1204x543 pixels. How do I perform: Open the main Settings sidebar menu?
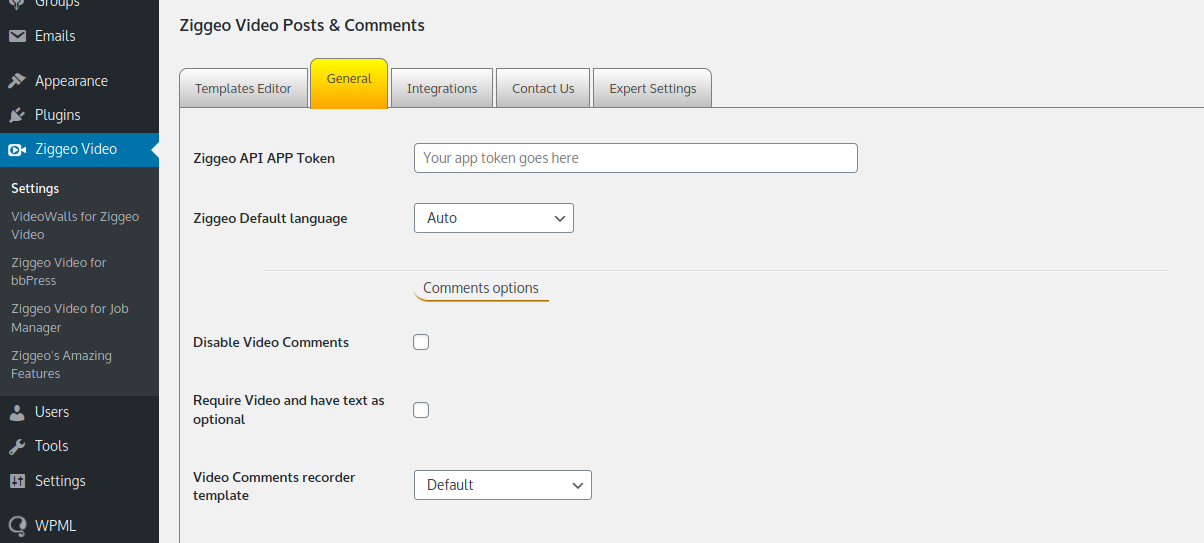79,481
